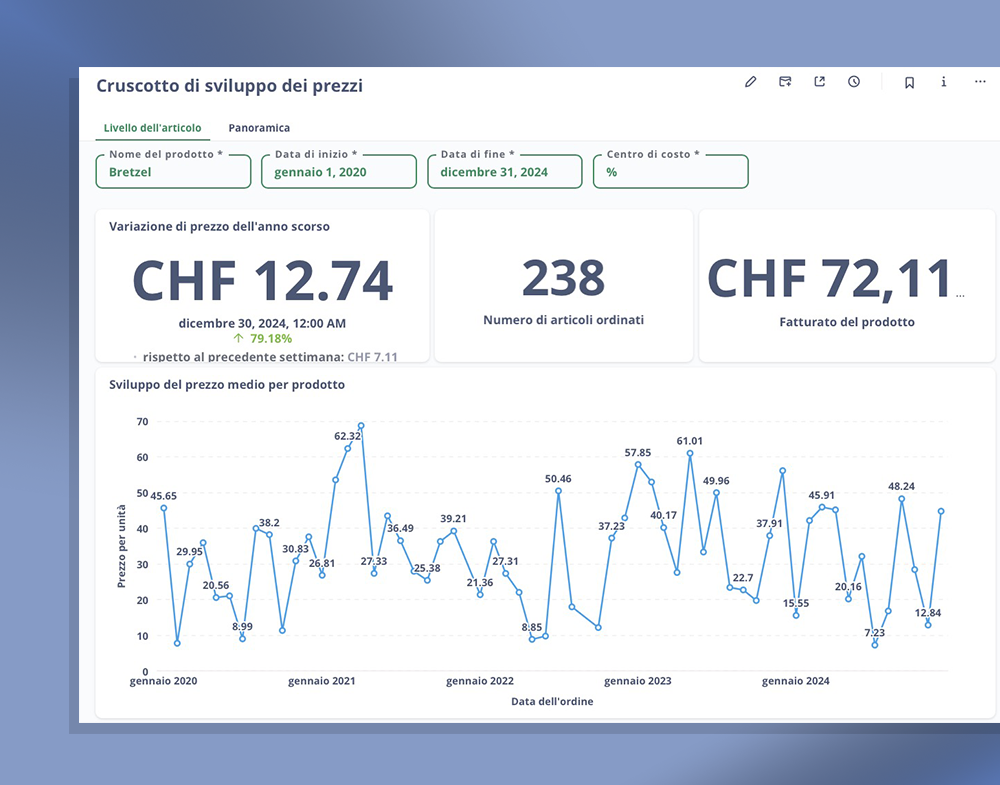Open the Data di fine date picker
This screenshot has height=785, width=1000.
pos(504,172)
